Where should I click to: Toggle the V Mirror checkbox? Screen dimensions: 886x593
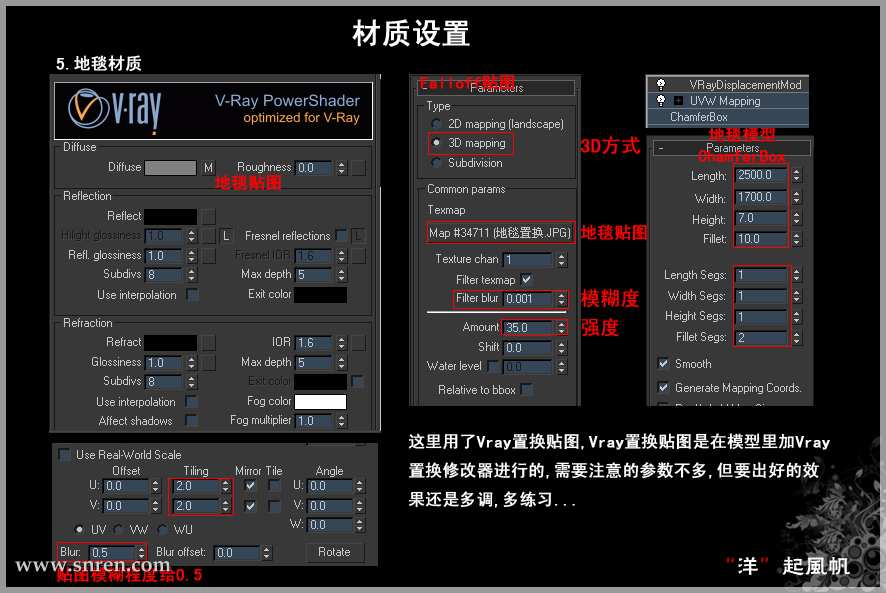click(x=250, y=506)
